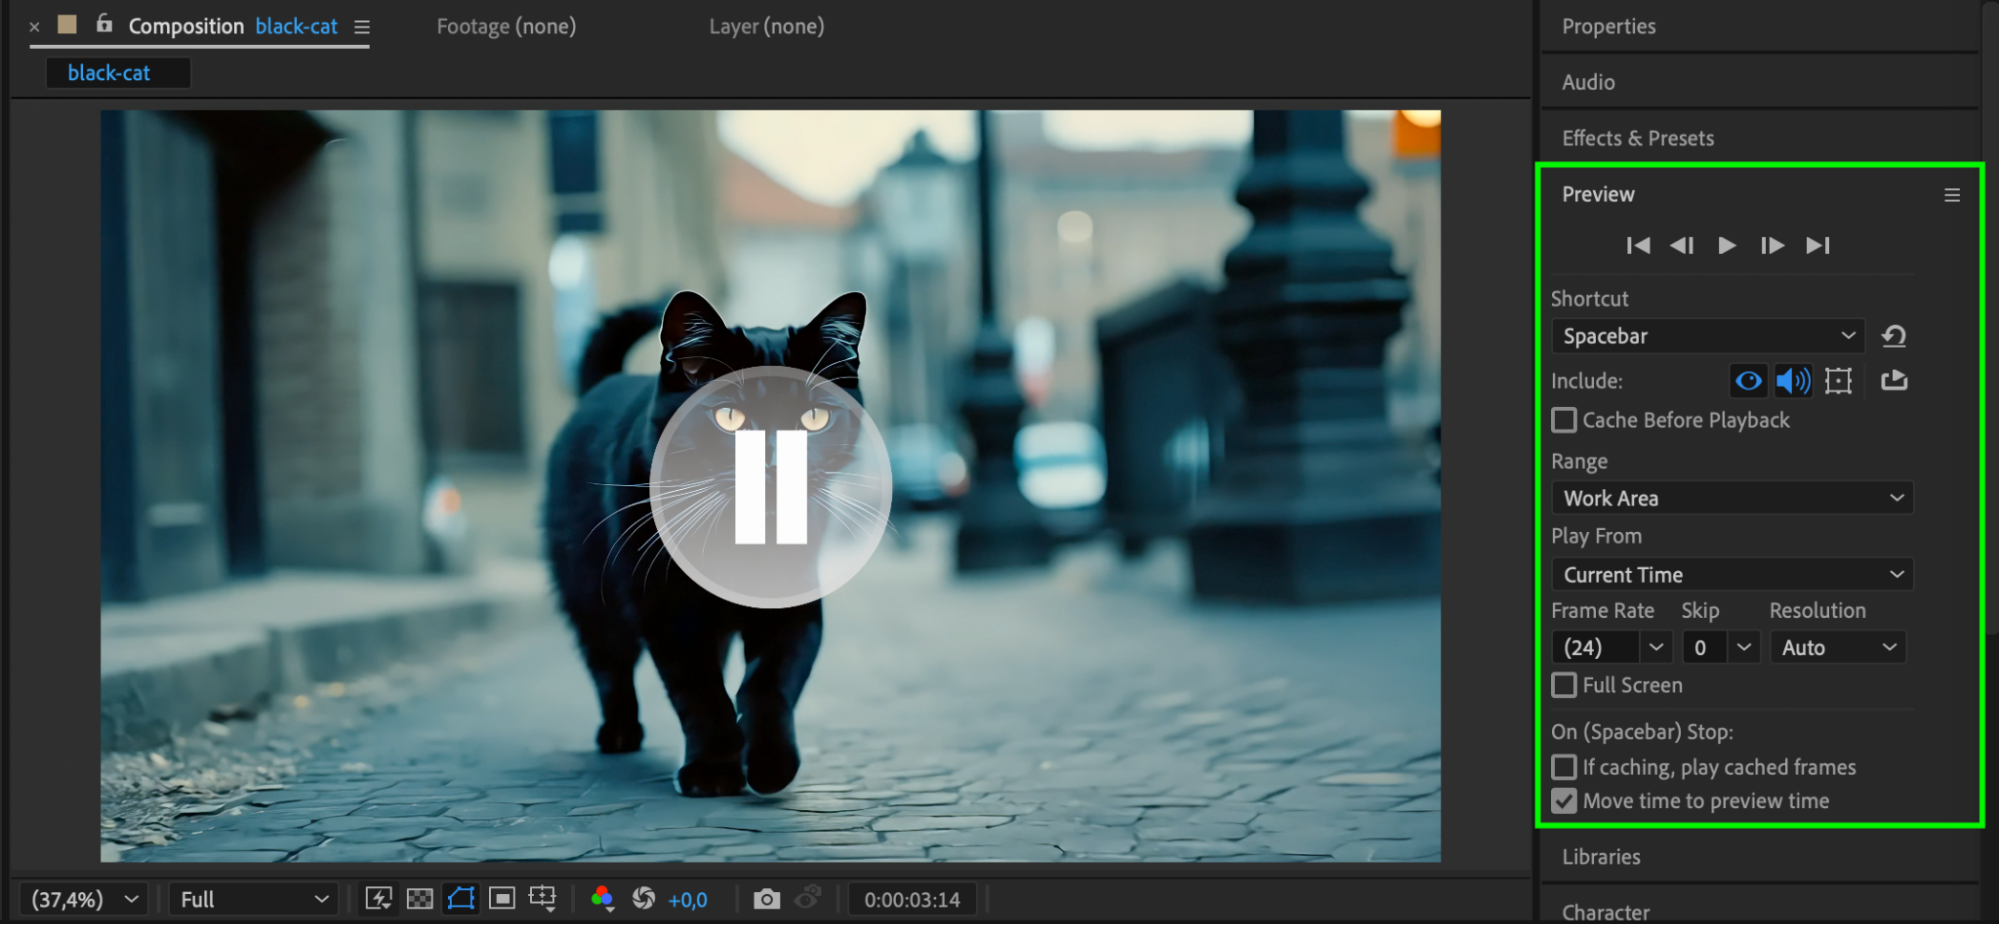Jump to first frame in Preview

click(x=1638, y=245)
